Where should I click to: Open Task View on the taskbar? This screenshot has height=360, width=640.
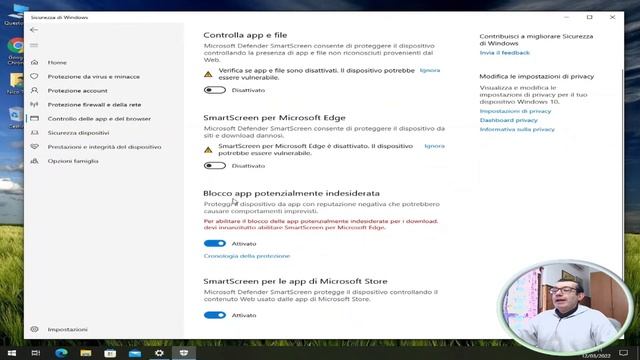point(36,353)
